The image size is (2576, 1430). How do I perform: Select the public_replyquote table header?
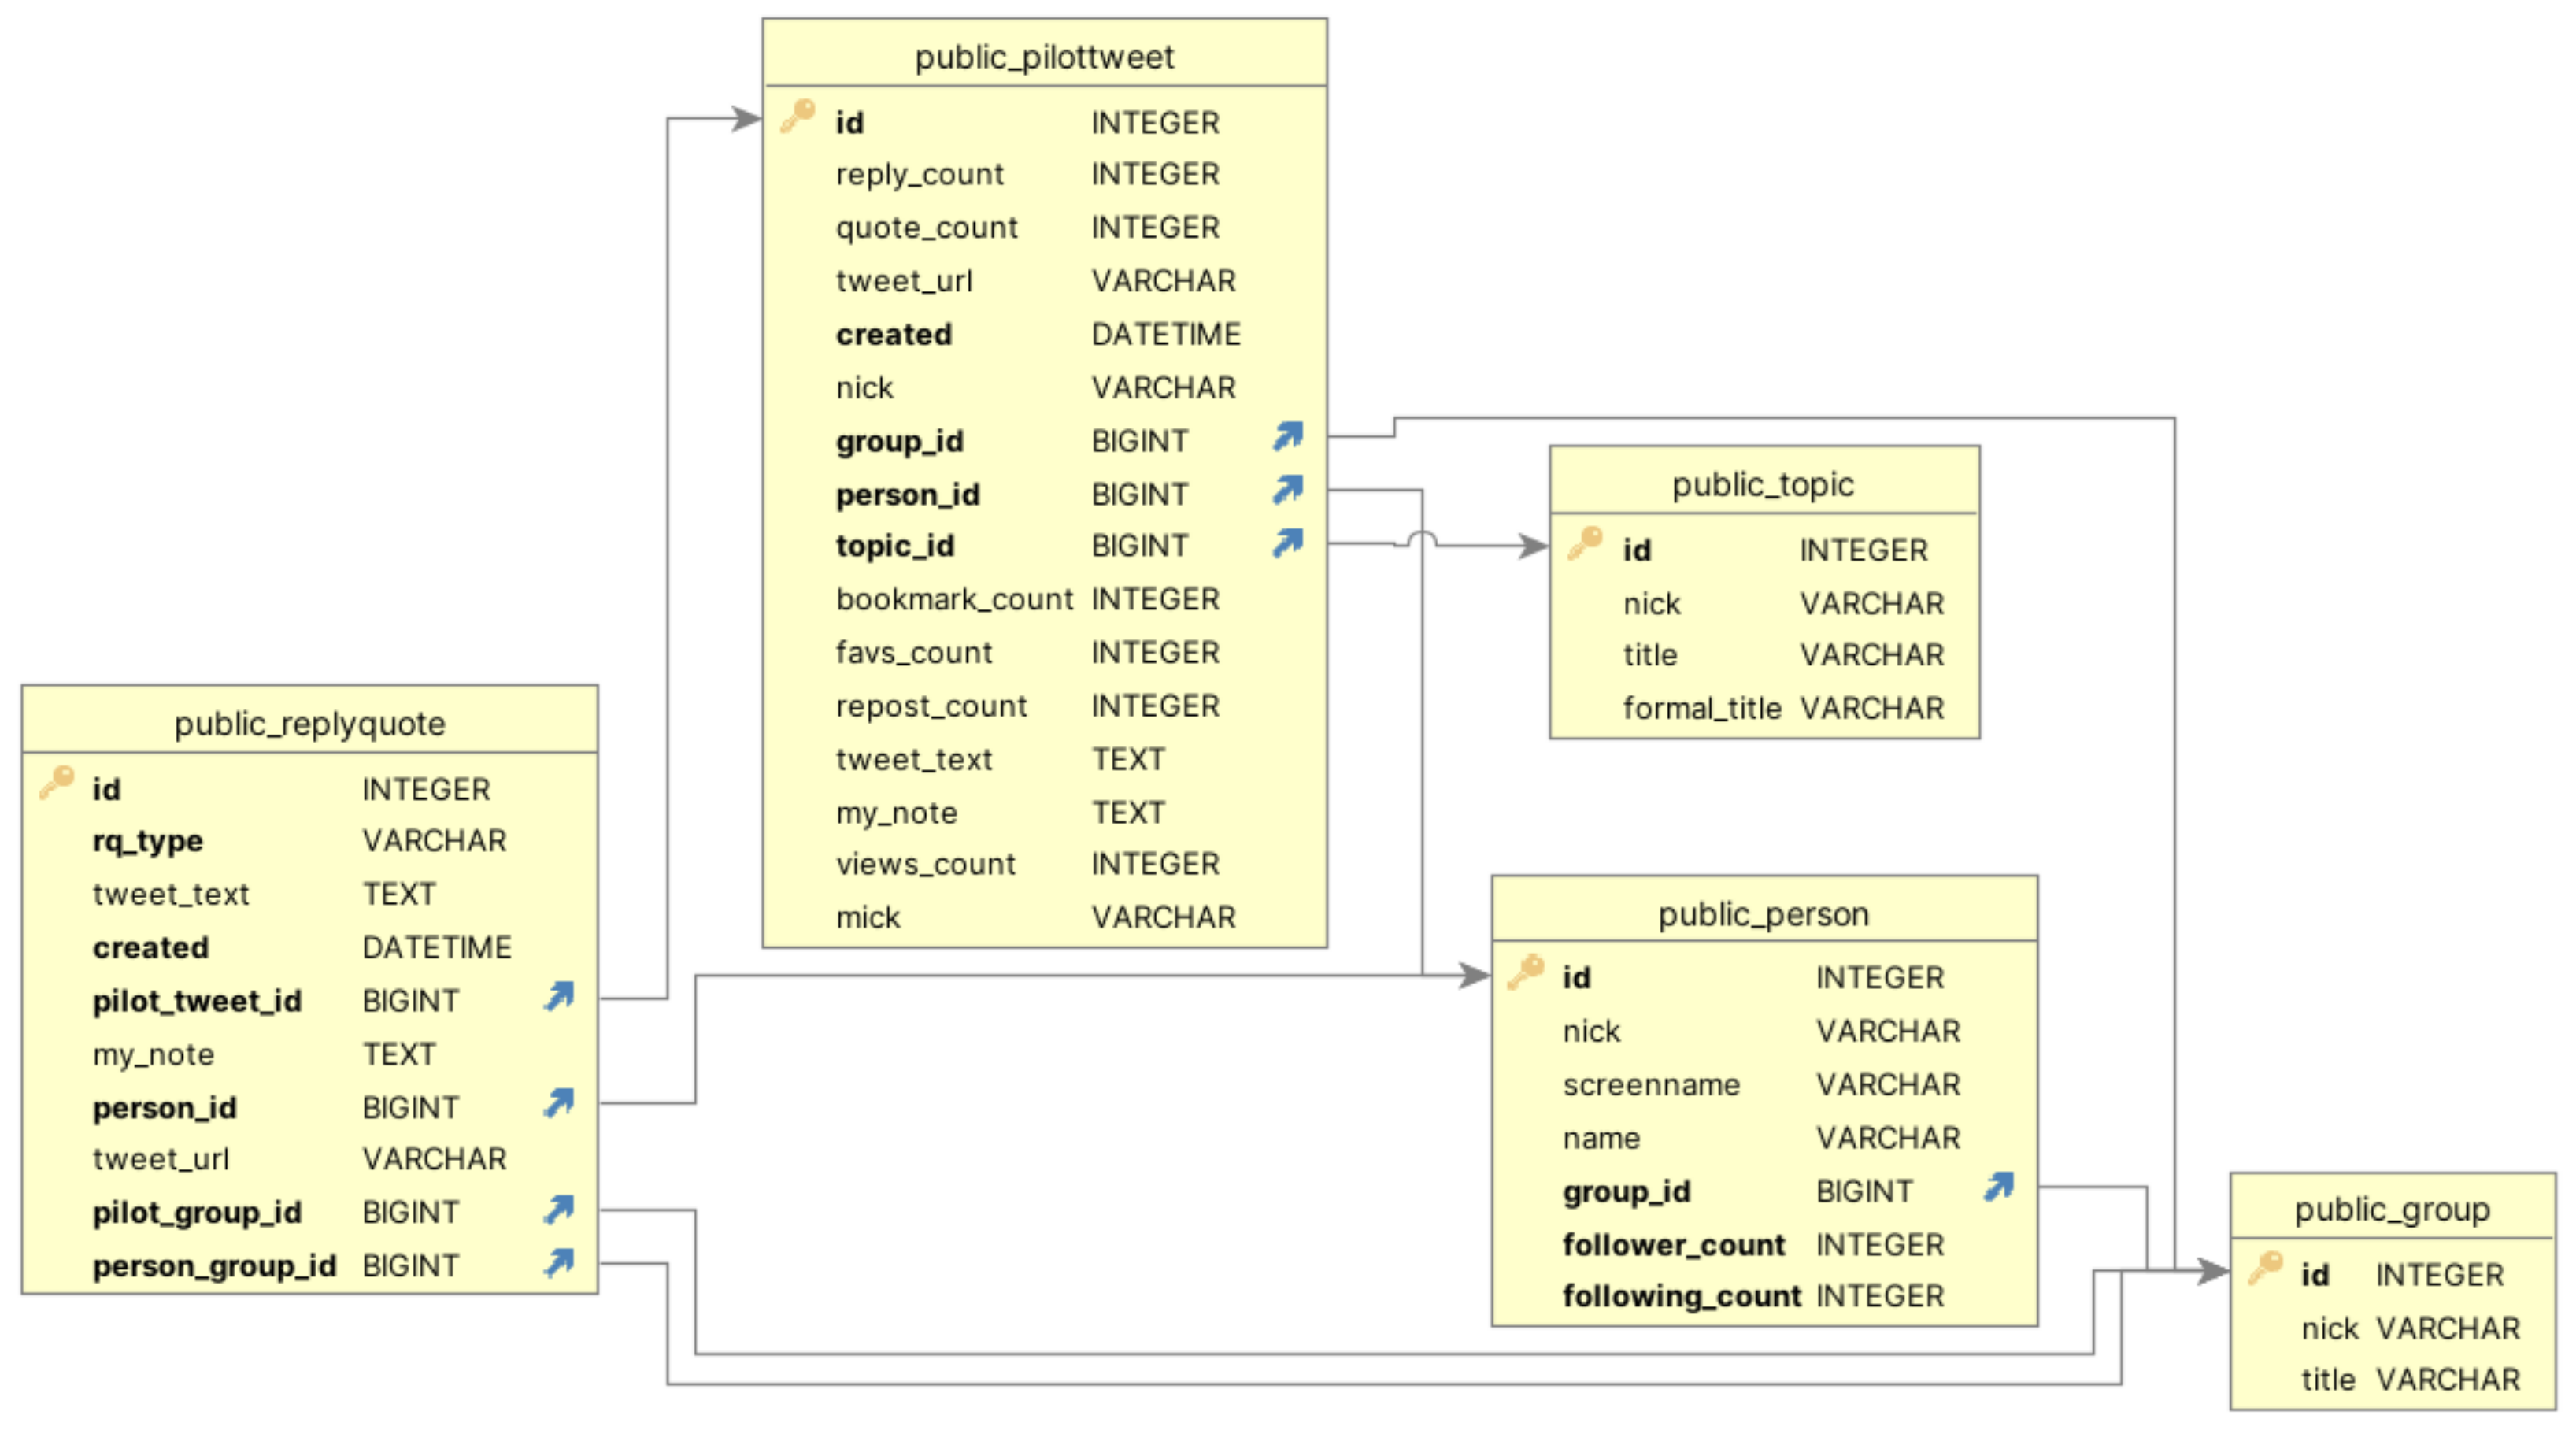309,723
